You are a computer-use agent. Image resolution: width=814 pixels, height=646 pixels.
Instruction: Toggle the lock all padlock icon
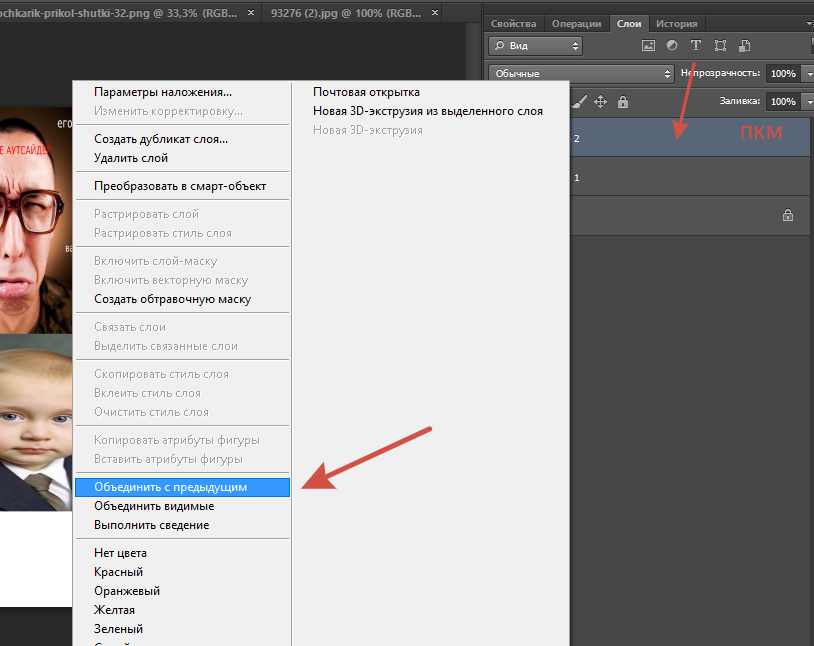click(623, 101)
